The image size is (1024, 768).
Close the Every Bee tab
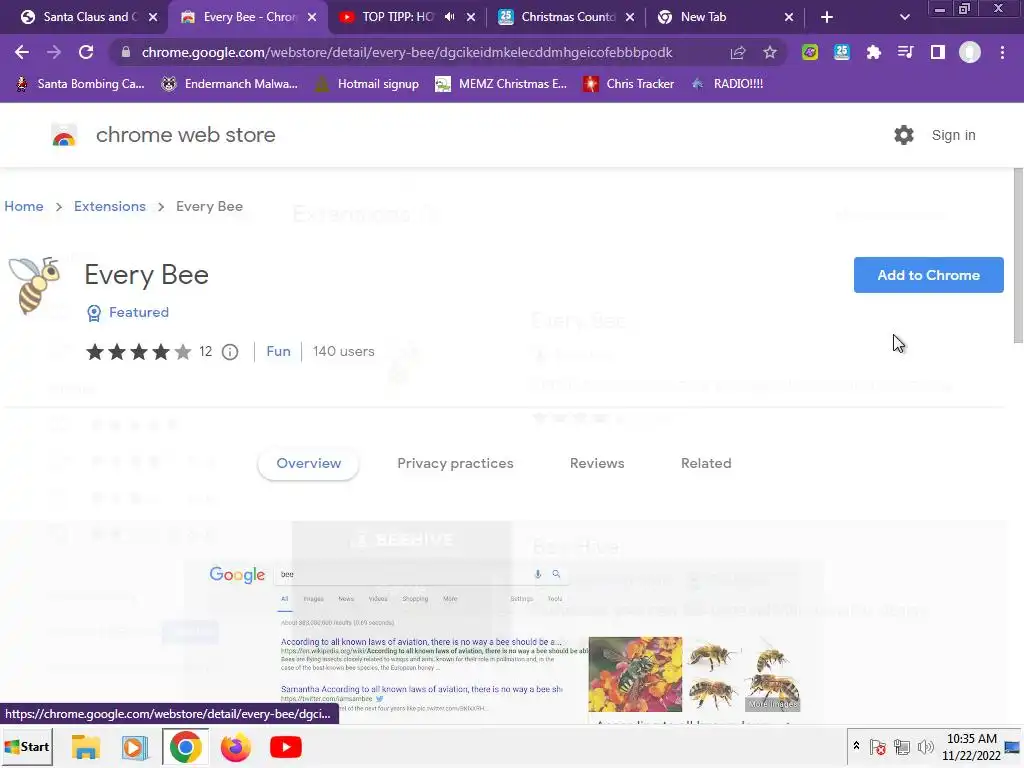pos(312,17)
